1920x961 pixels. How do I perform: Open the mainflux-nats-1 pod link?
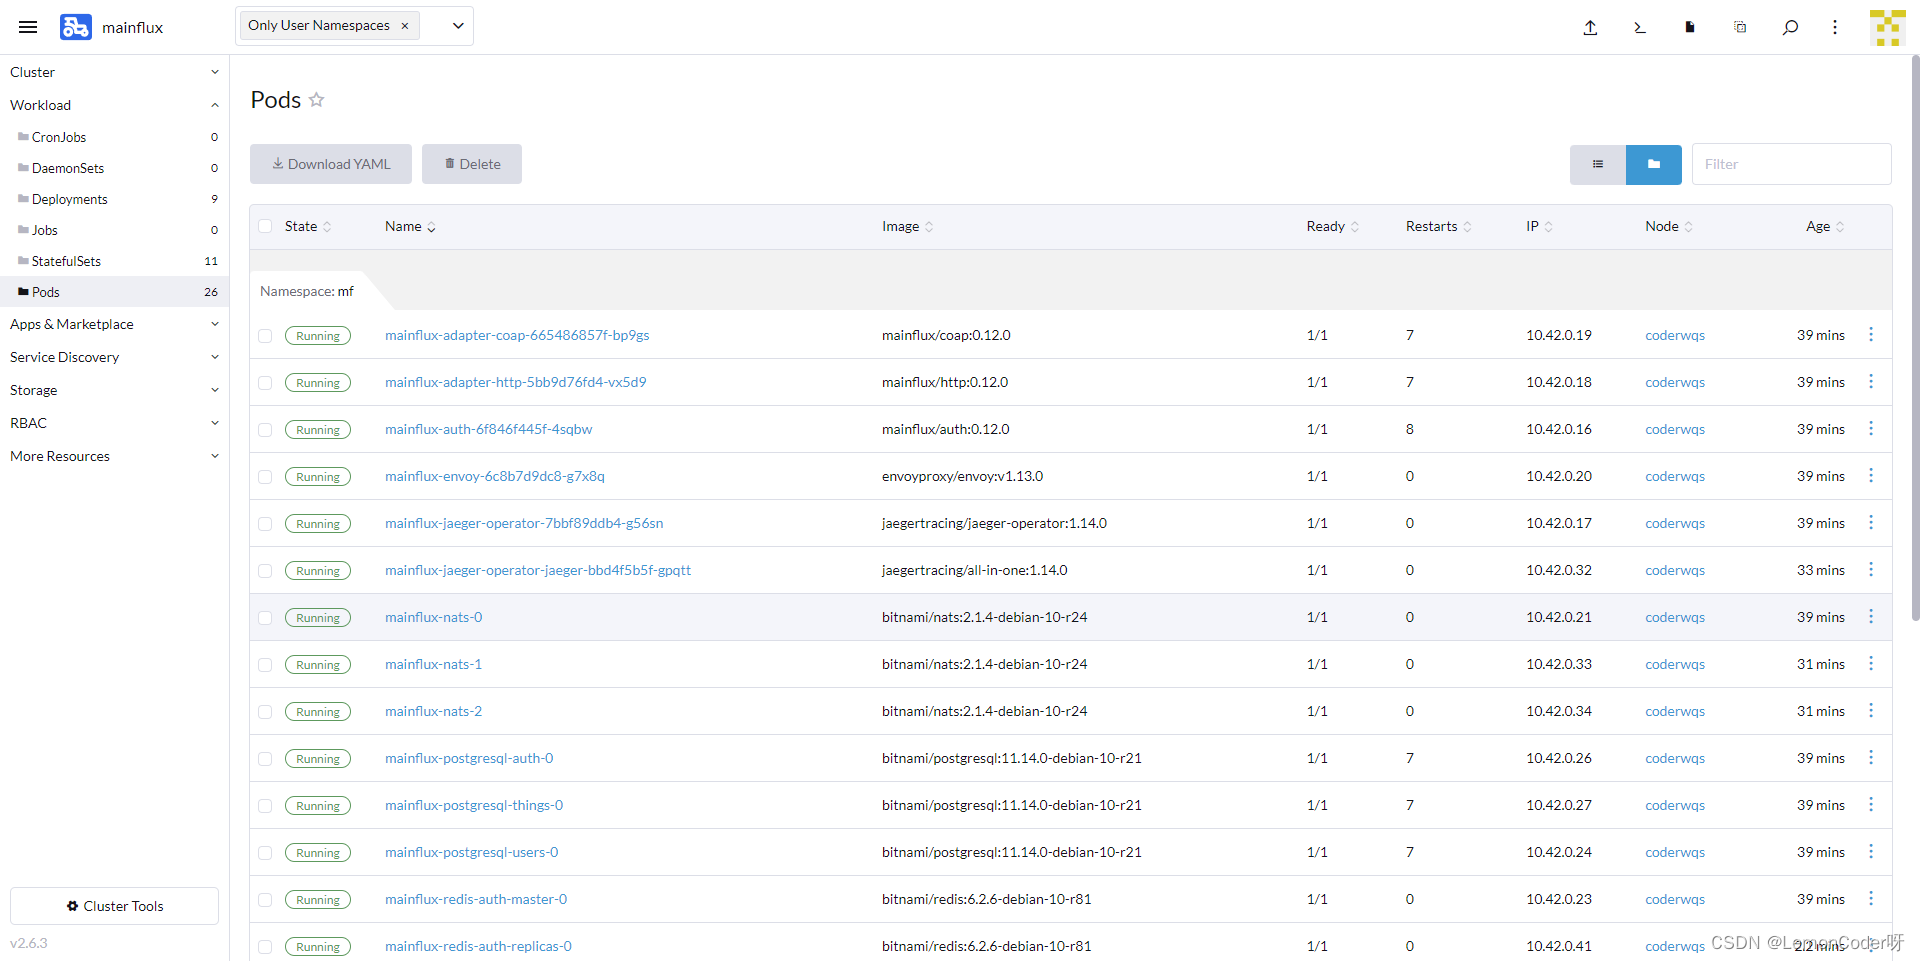tap(433, 664)
